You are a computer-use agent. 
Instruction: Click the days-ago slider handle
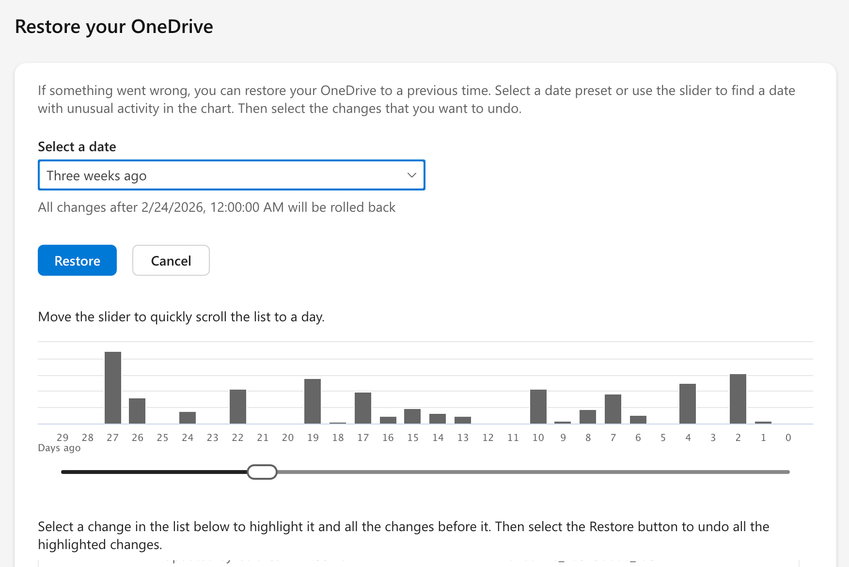pyautogui.click(x=262, y=471)
